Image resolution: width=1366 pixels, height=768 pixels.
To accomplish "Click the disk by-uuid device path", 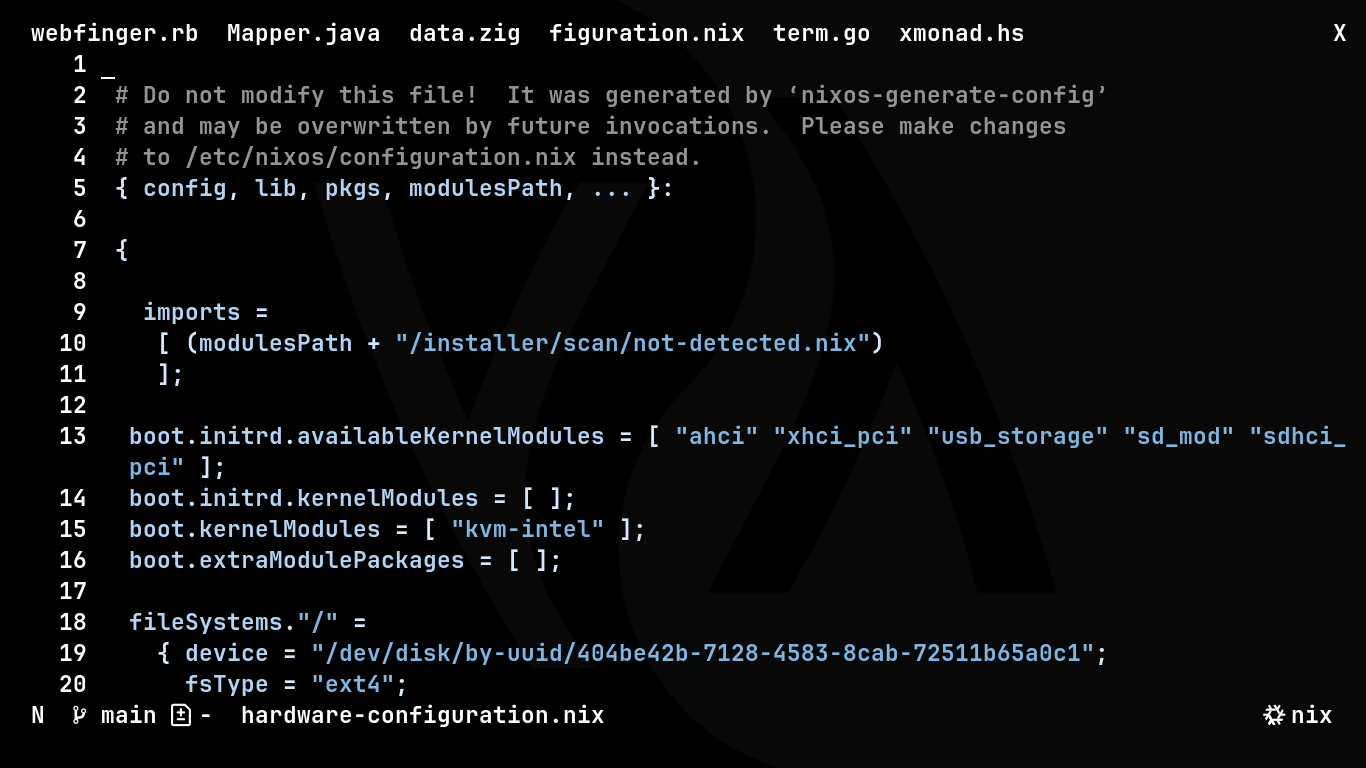I will 702,653.
